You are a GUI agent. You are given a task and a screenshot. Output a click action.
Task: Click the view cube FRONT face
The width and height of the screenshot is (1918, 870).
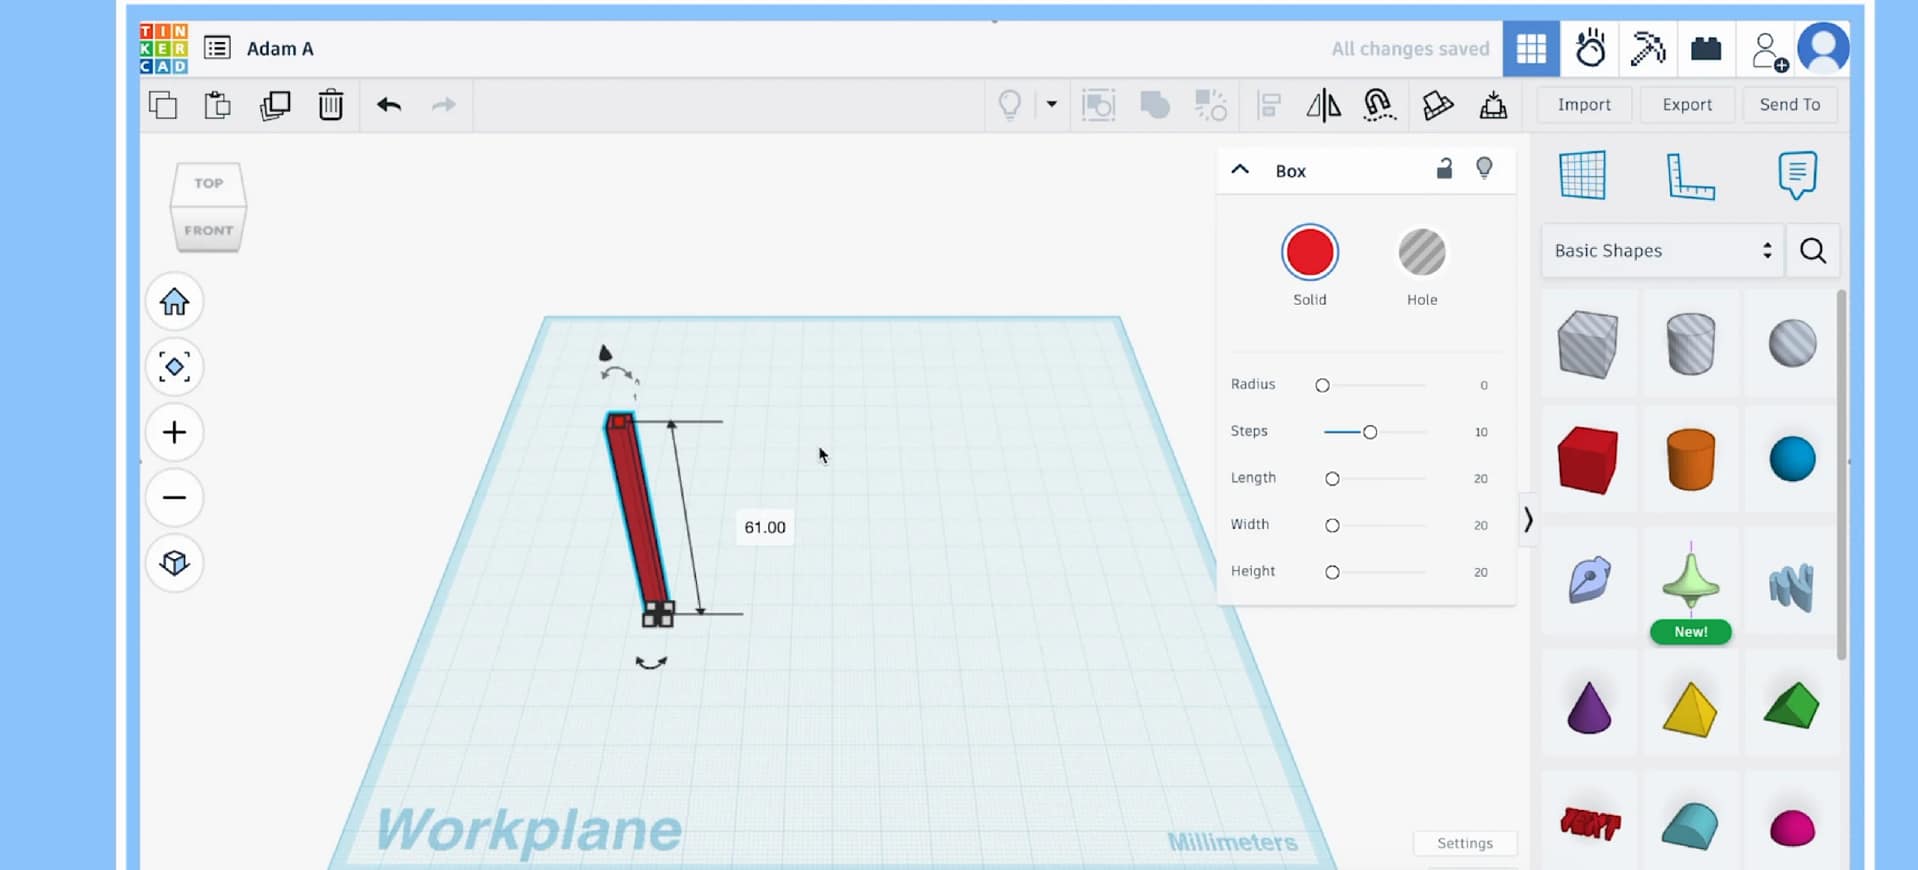click(208, 230)
